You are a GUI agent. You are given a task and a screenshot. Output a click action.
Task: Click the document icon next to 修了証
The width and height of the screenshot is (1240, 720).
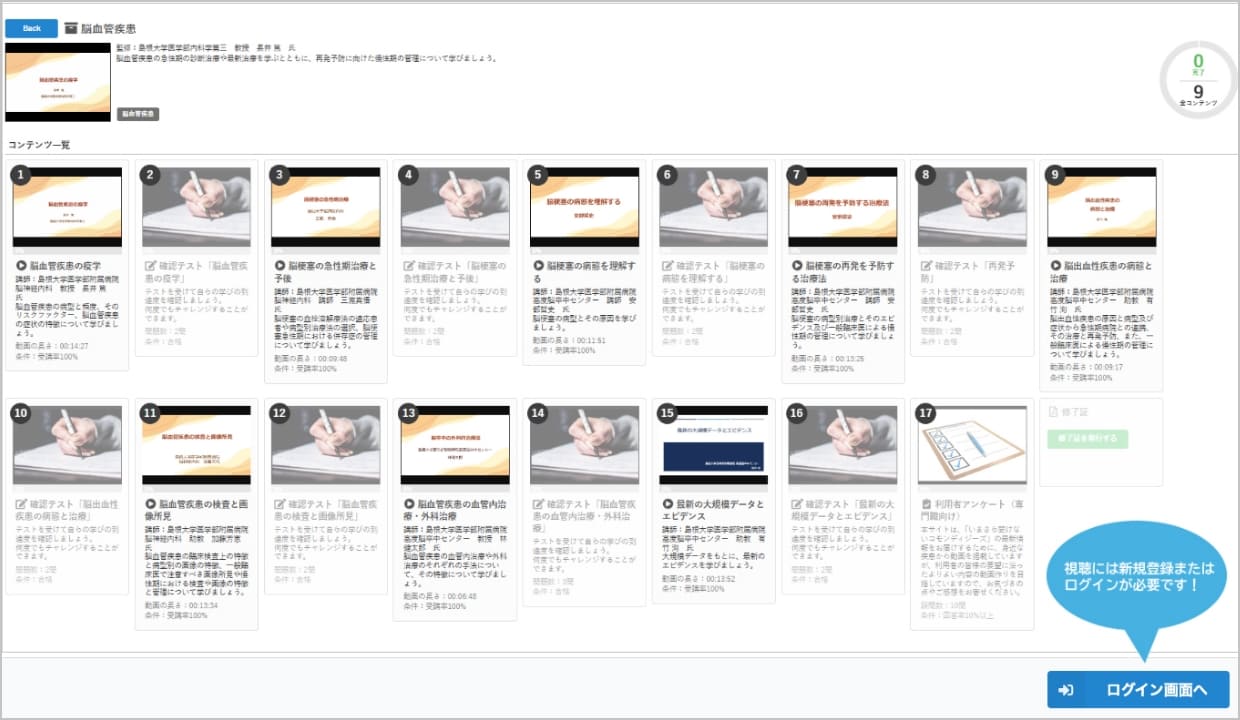coord(1053,412)
